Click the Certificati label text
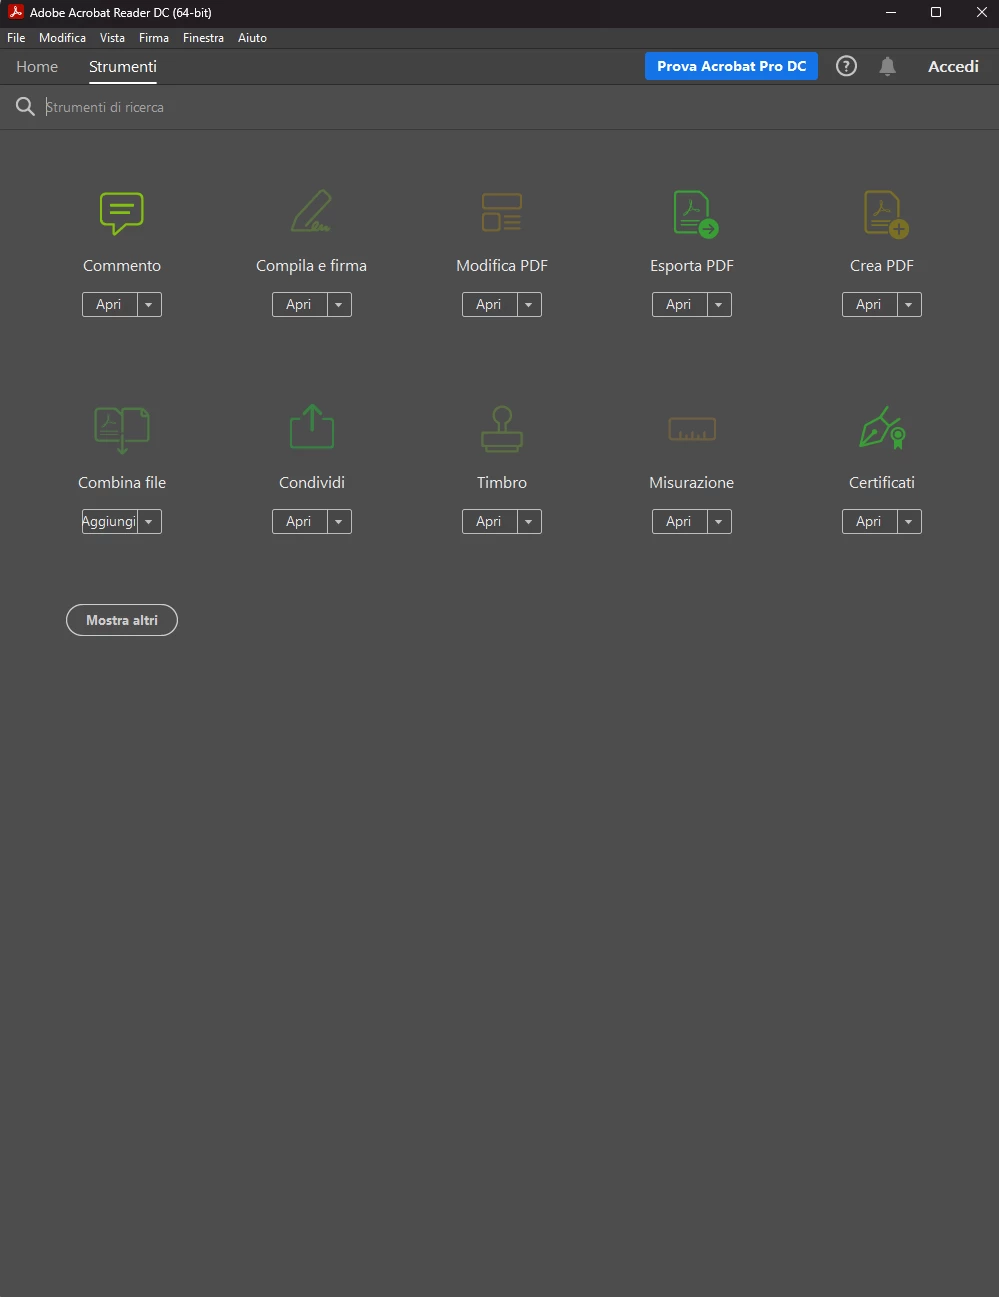 coord(882,482)
